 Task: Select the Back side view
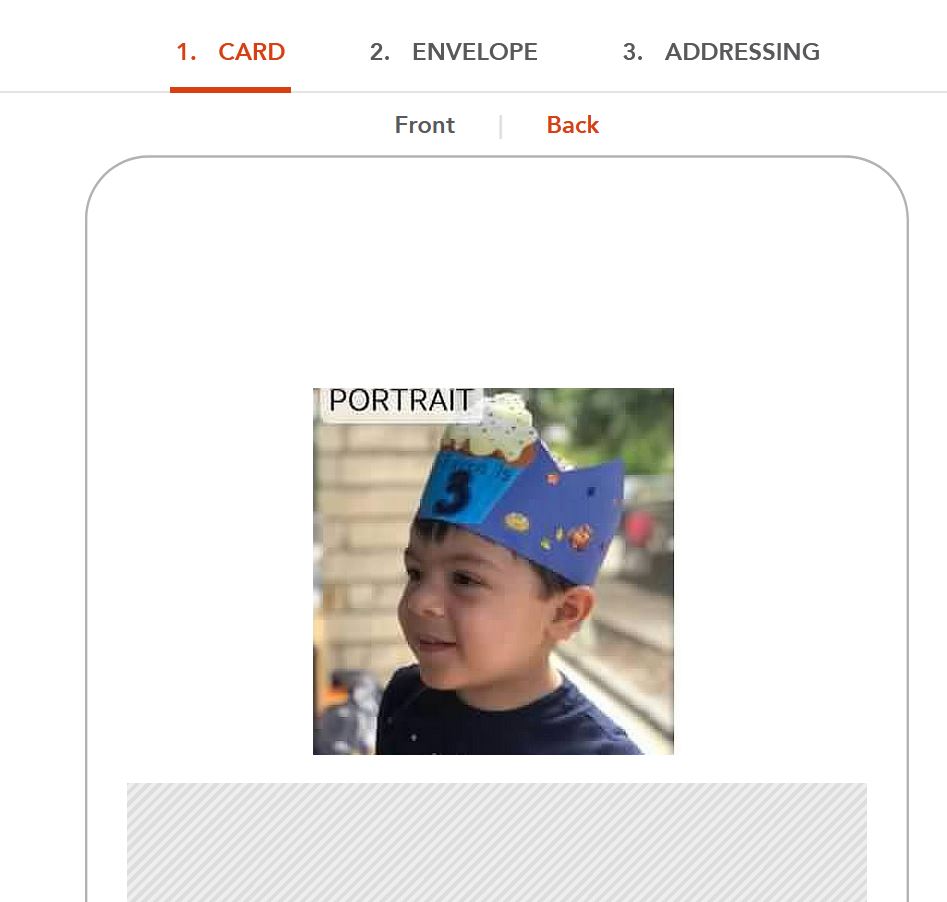[x=573, y=125]
